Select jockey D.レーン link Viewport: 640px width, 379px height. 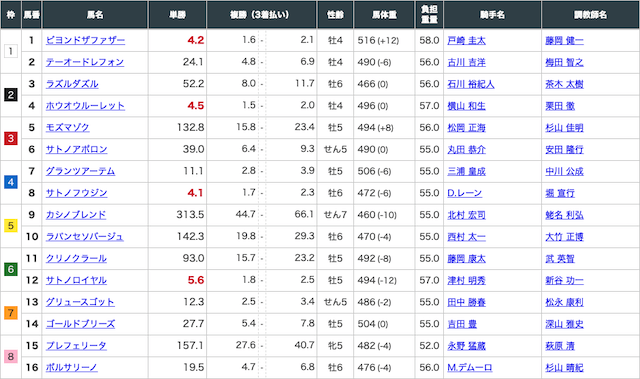(x=464, y=193)
